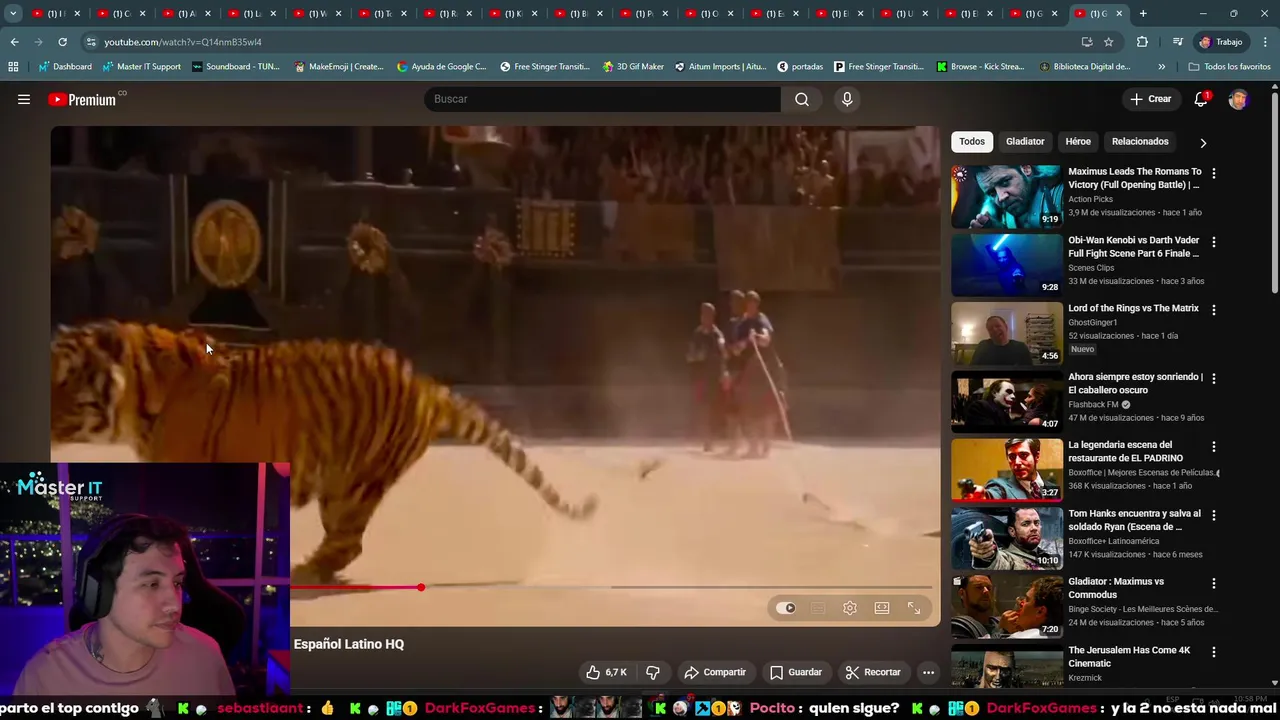
Task: Open options for Lord of the Rings vs The Matrix
Action: click(1214, 310)
